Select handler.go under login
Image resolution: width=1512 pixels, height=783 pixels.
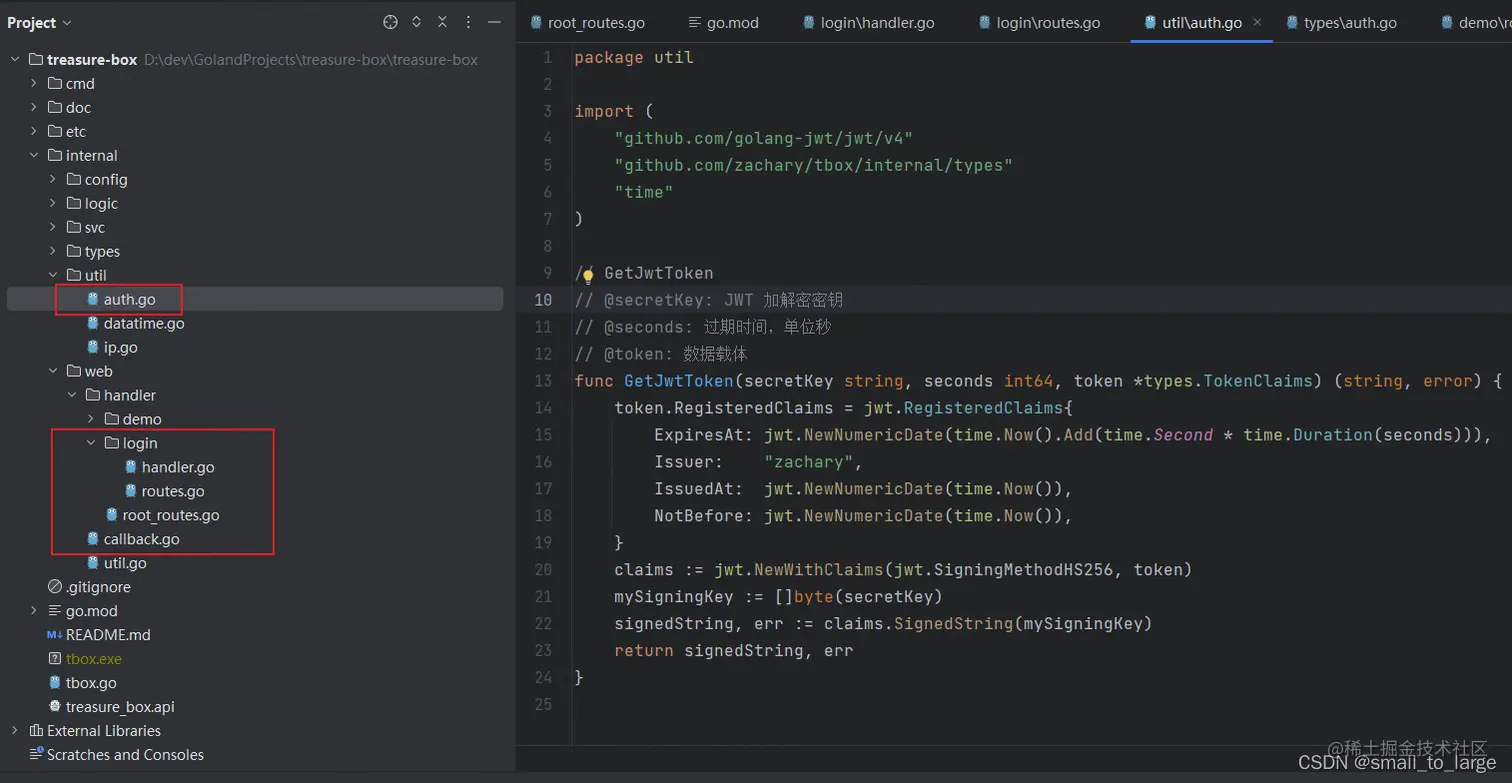pyautogui.click(x=178, y=467)
